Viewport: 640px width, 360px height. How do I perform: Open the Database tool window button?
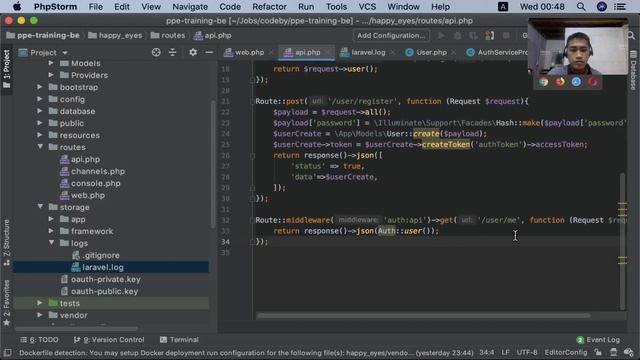[633, 70]
